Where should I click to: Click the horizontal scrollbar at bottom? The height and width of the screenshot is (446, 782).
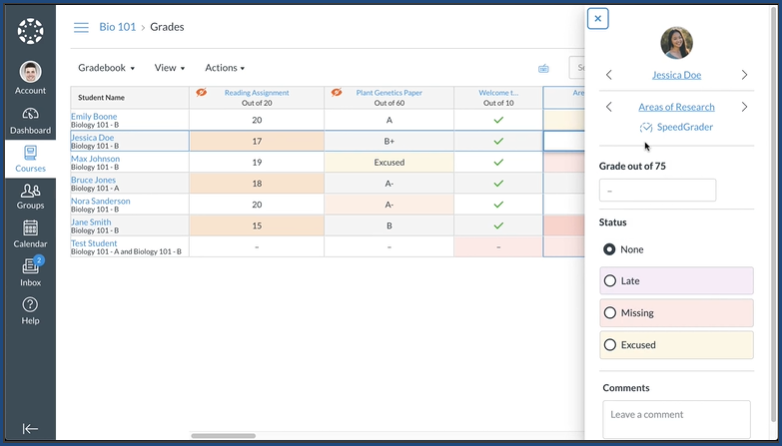(223, 436)
